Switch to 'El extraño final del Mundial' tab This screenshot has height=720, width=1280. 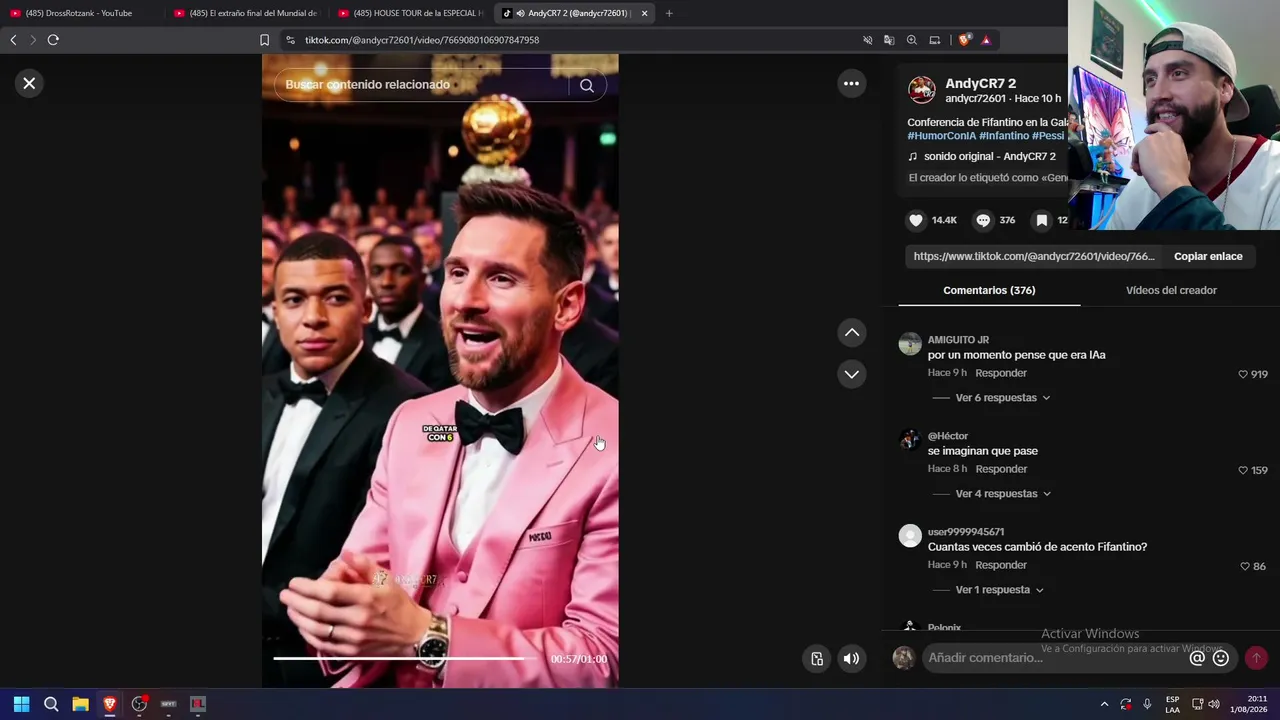click(246, 13)
